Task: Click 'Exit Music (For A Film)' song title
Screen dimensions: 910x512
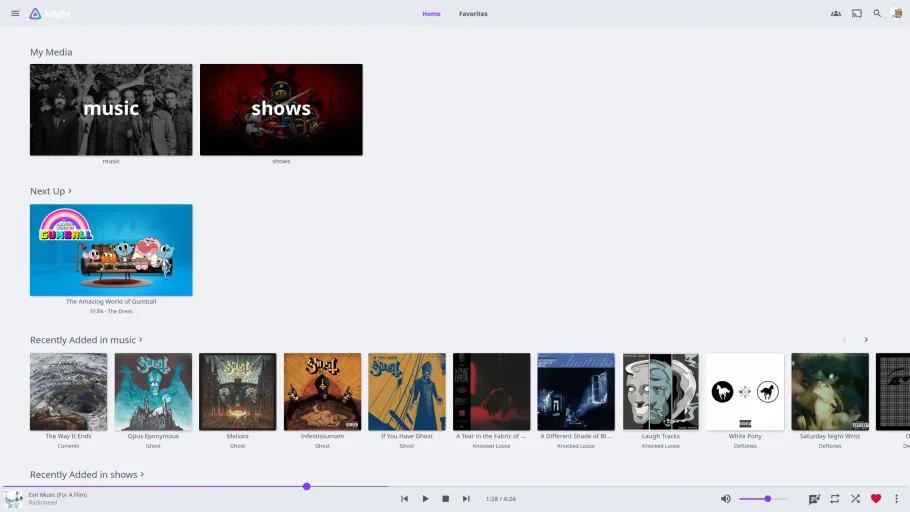Action: click(x=57, y=495)
